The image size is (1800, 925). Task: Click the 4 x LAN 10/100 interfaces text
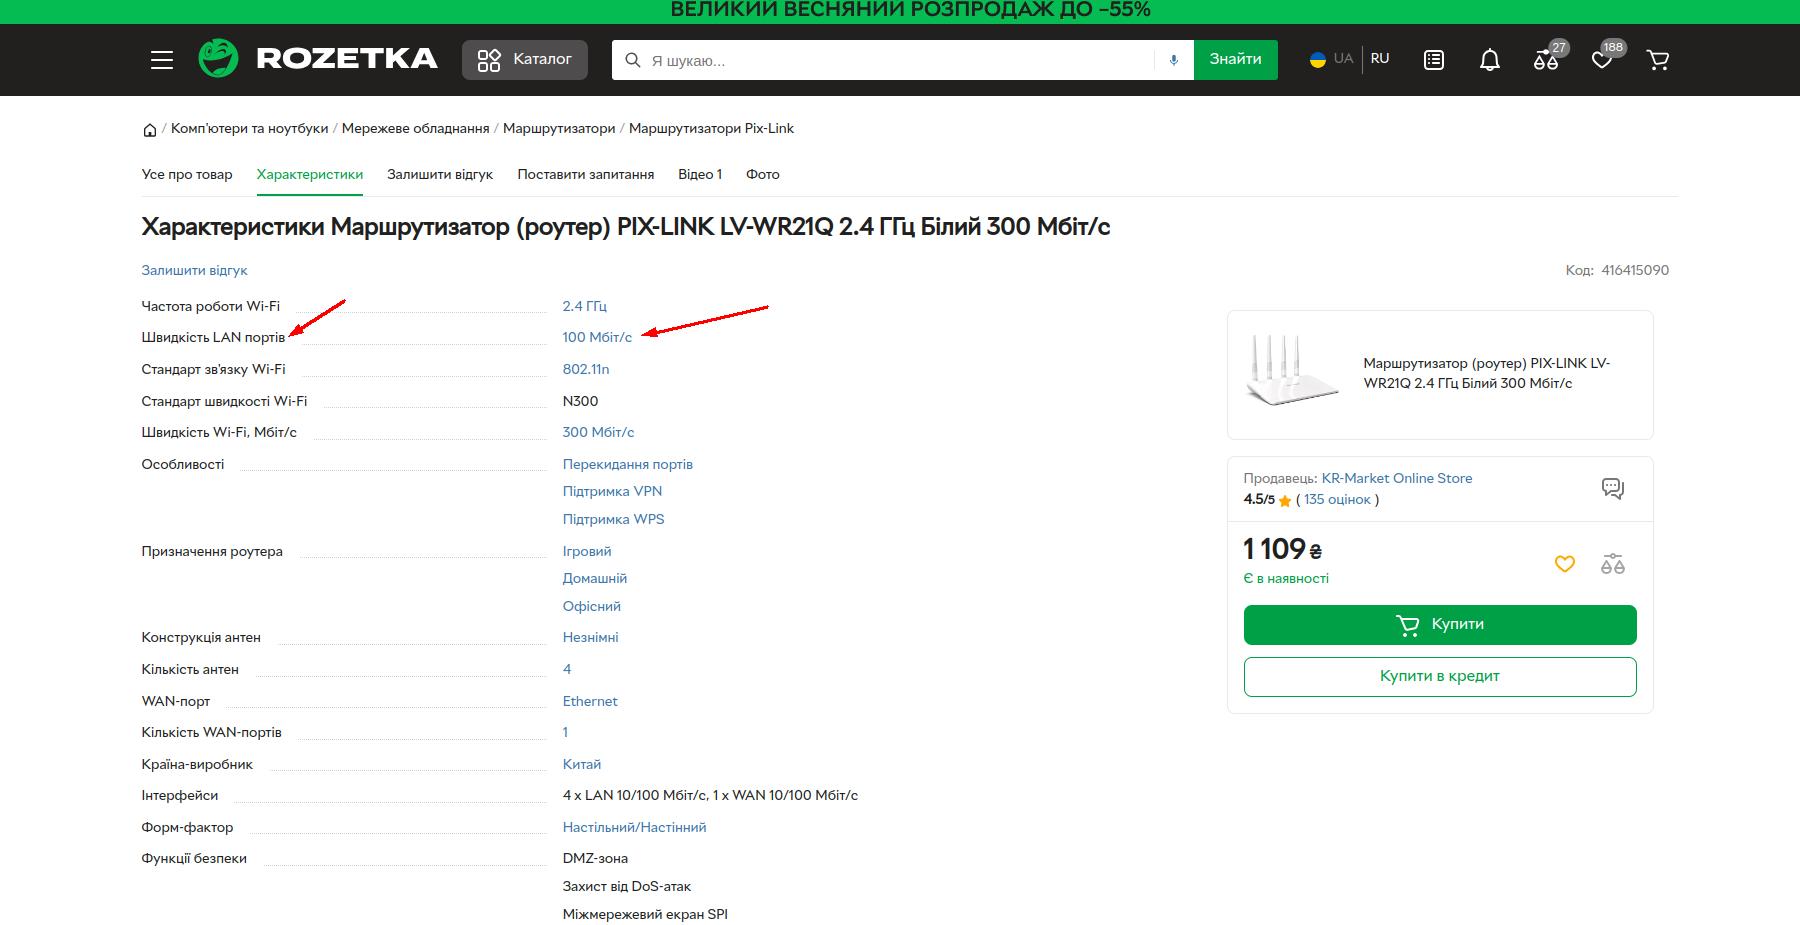(710, 796)
